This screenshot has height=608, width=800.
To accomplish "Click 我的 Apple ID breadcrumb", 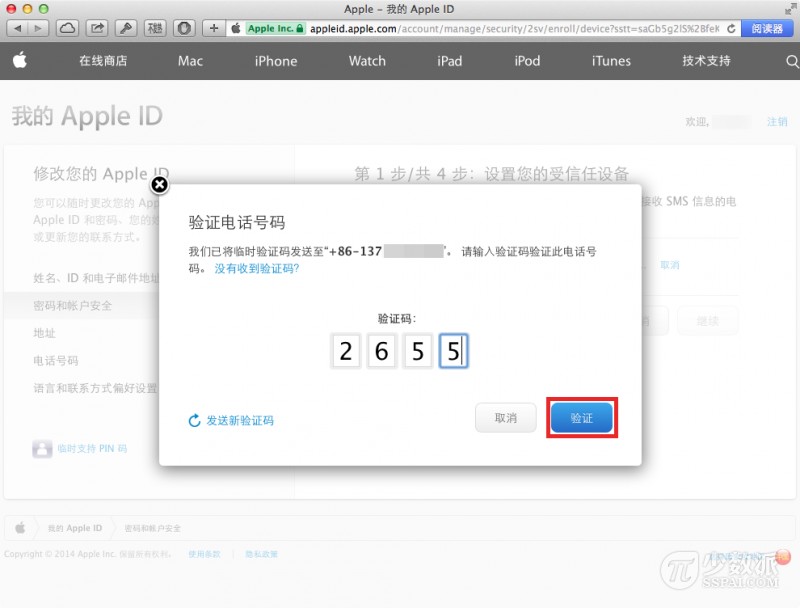I will [75, 528].
